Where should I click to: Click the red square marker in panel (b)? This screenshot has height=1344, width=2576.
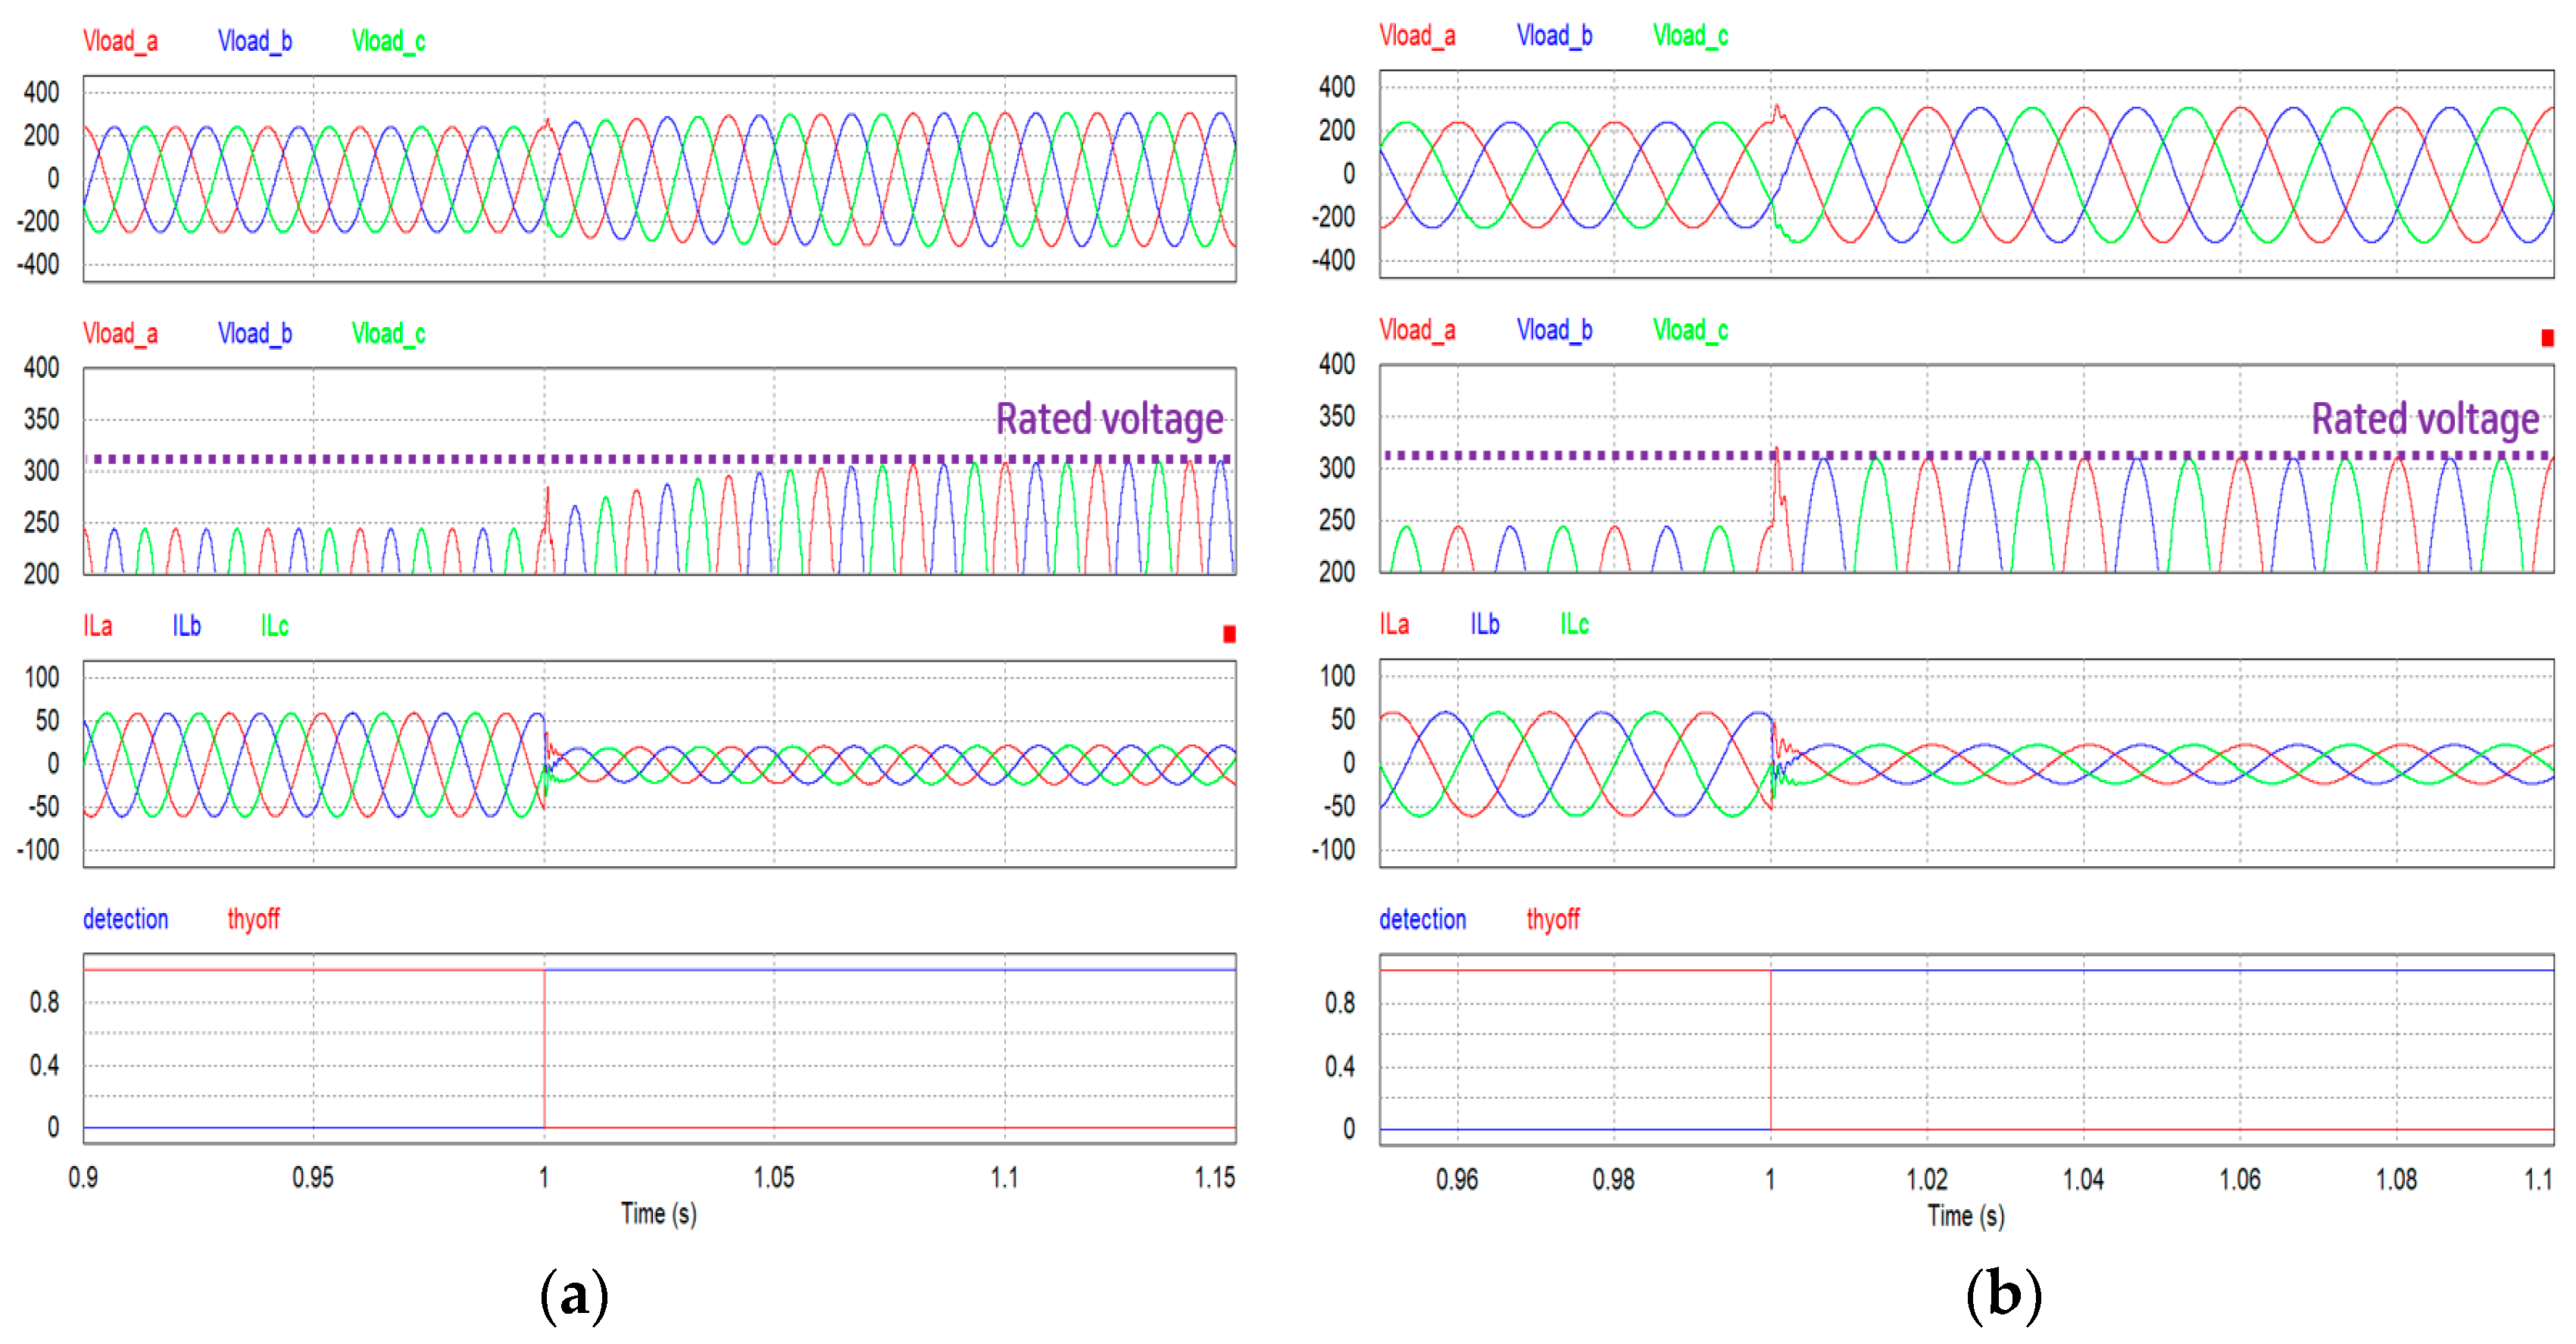[x=2547, y=338]
